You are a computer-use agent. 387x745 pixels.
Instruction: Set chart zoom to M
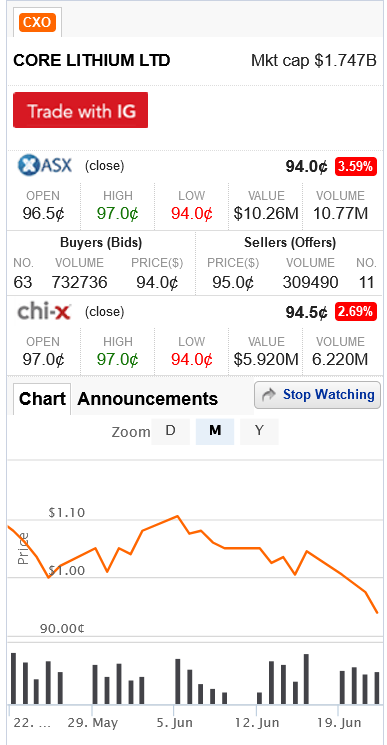coord(215,431)
